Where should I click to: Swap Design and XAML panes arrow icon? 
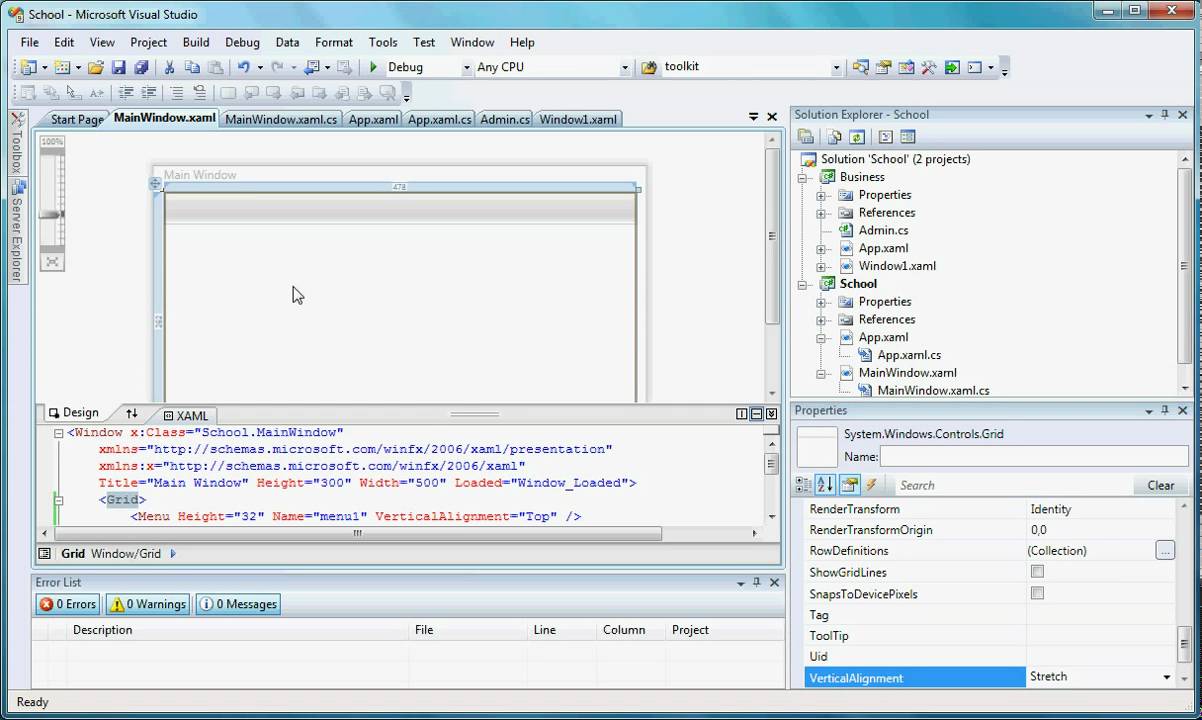click(x=132, y=413)
